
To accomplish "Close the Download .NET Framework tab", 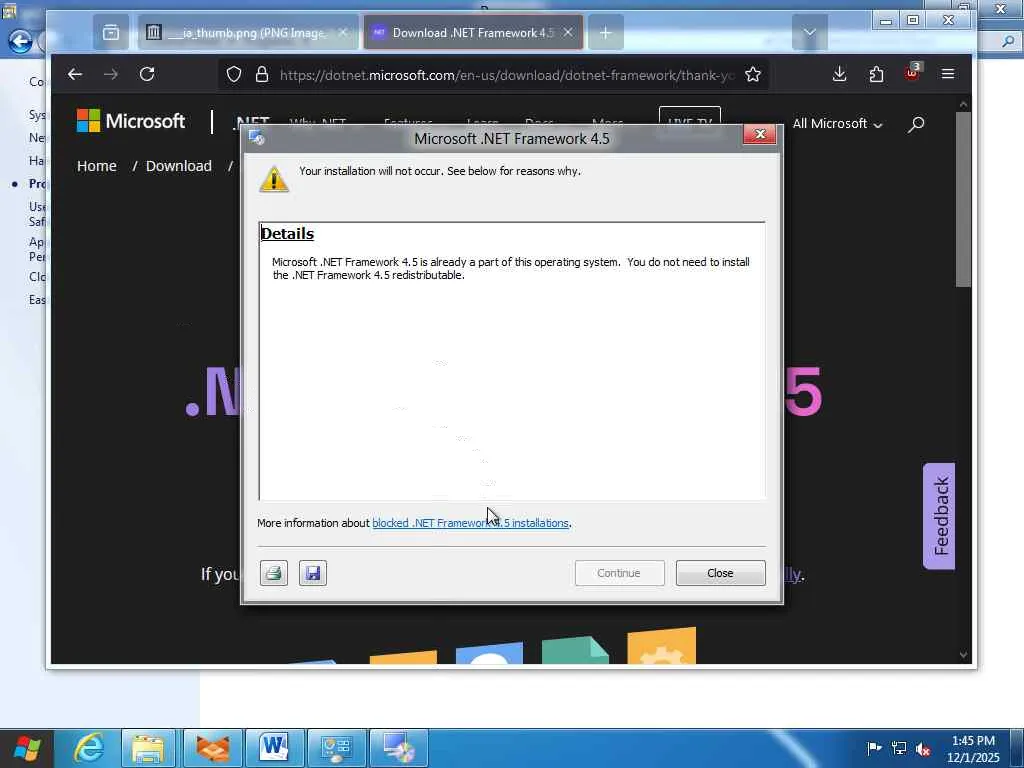I will [568, 32].
